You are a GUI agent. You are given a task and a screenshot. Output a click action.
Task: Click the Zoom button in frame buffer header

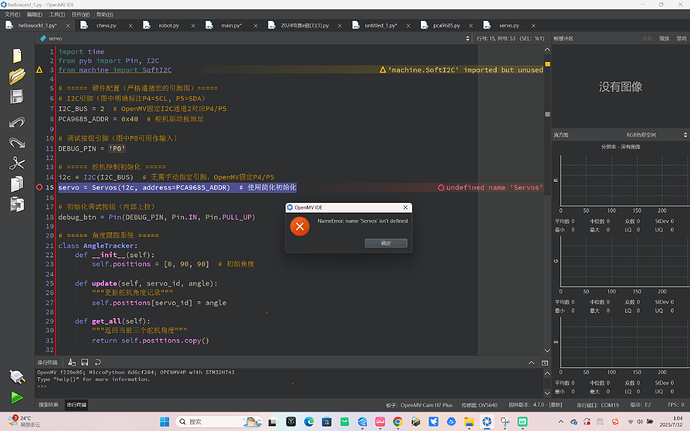(664, 39)
